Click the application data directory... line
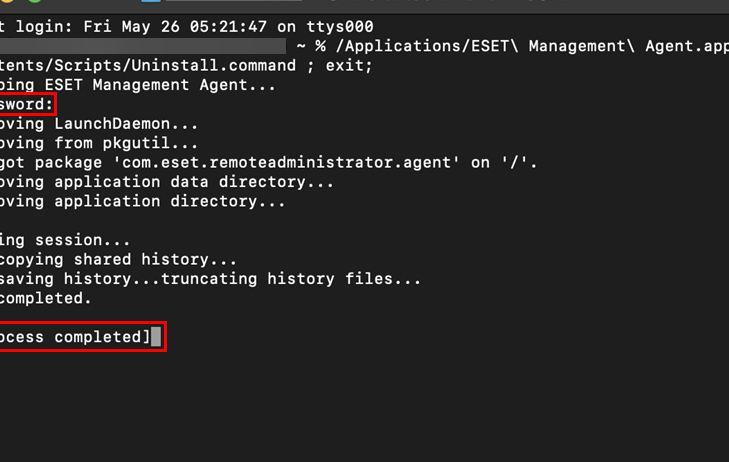The height and width of the screenshot is (462, 729). pyautogui.click(x=190, y=182)
